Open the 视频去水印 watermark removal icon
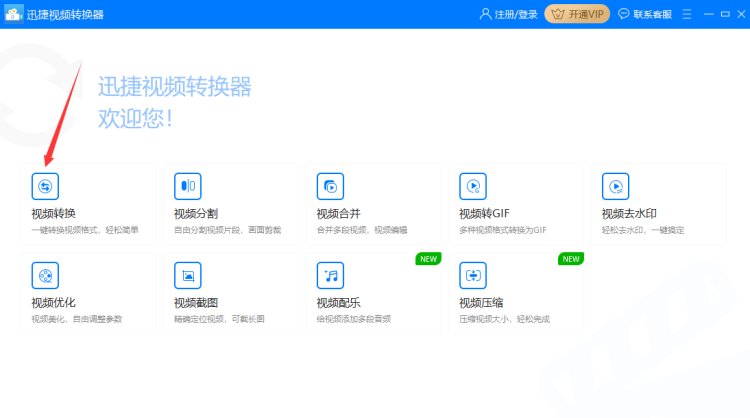This screenshot has width=750, height=418. 615,186
